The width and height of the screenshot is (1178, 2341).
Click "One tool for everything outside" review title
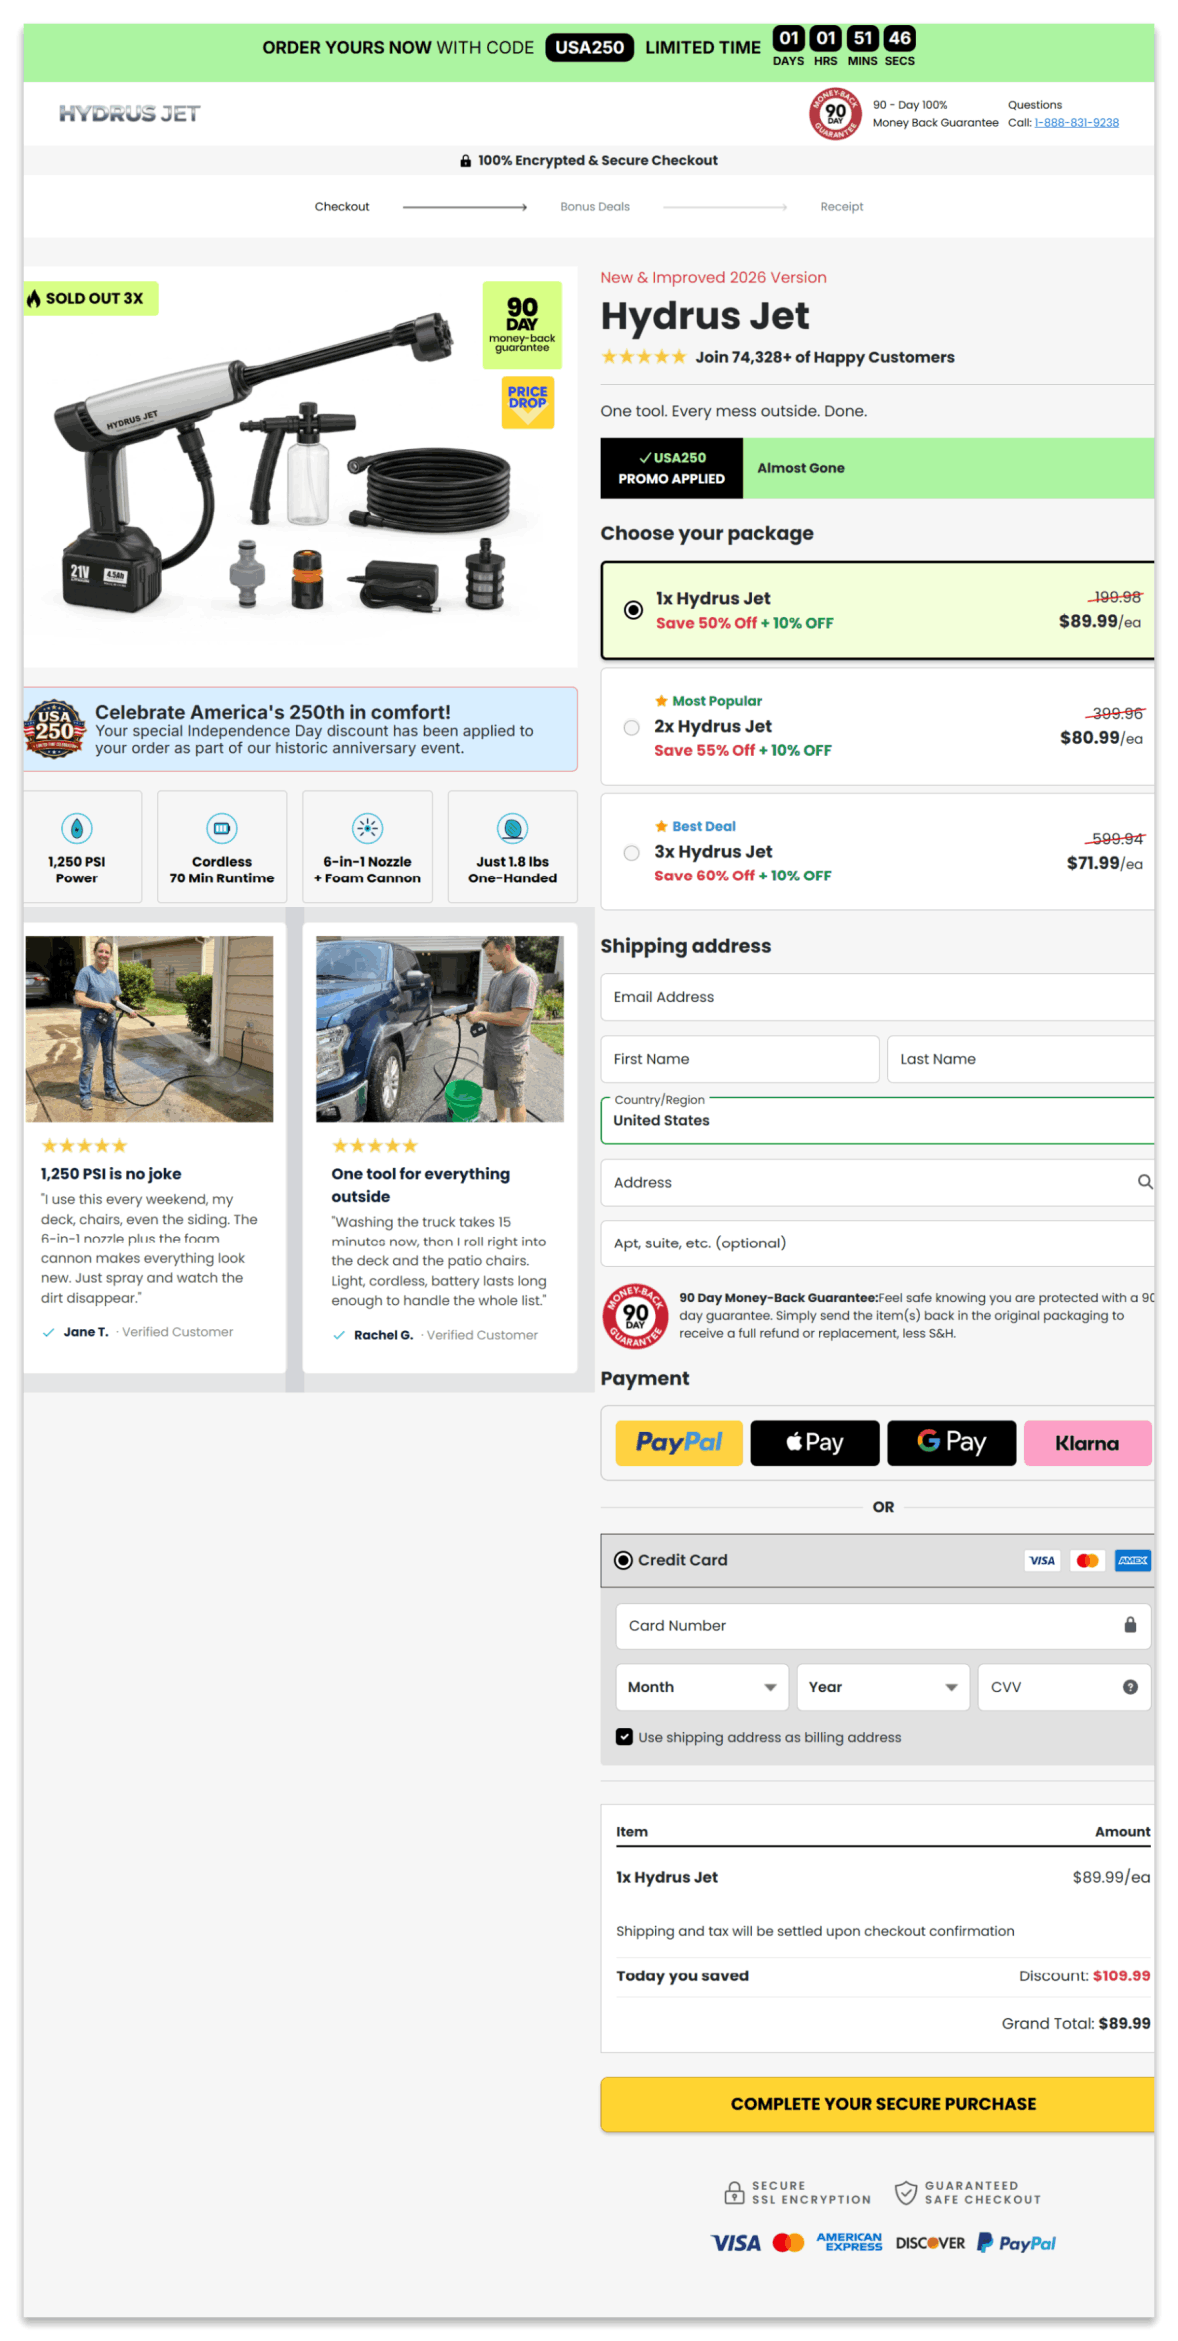point(421,1185)
